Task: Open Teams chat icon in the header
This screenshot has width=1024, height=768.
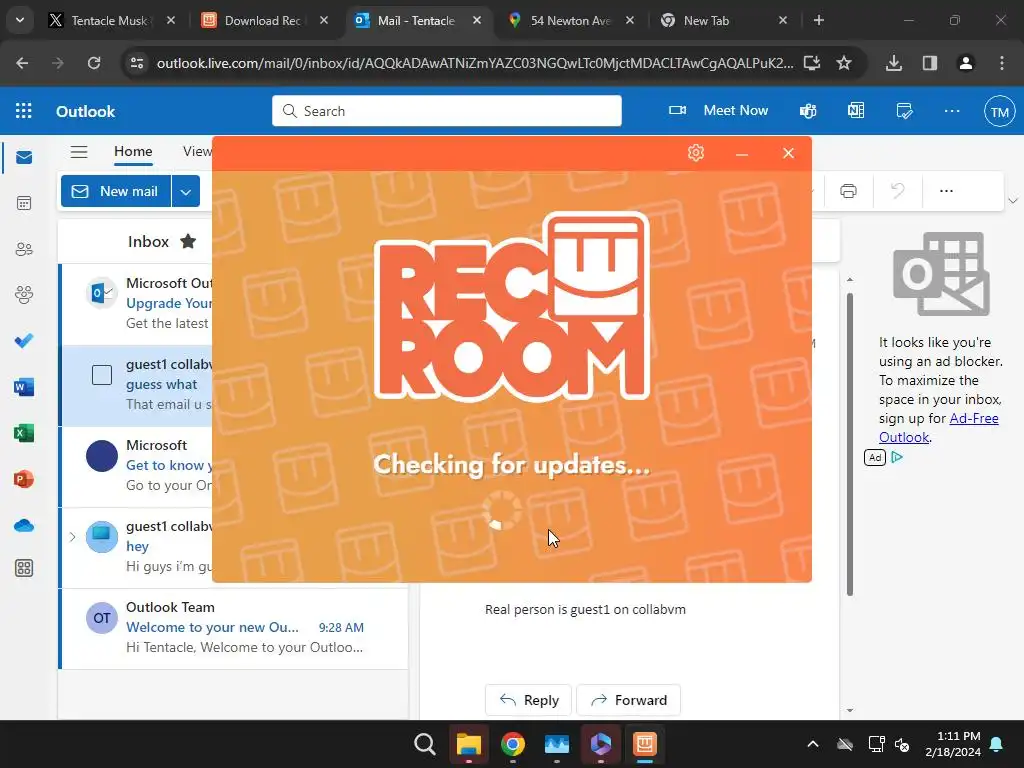Action: [x=808, y=110]
